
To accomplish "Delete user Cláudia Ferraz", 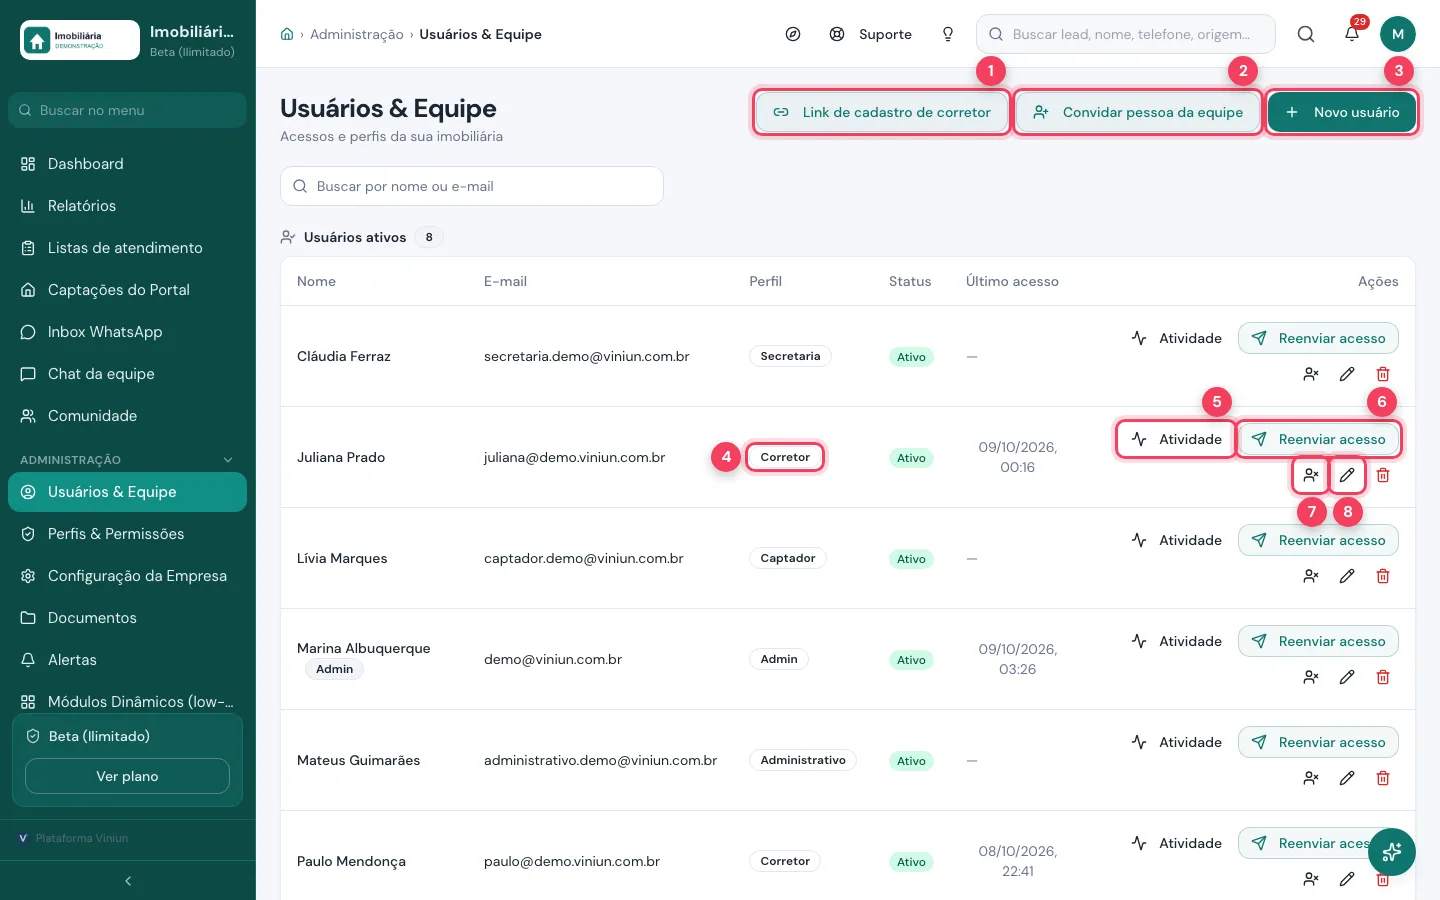I will (1383, 374).
